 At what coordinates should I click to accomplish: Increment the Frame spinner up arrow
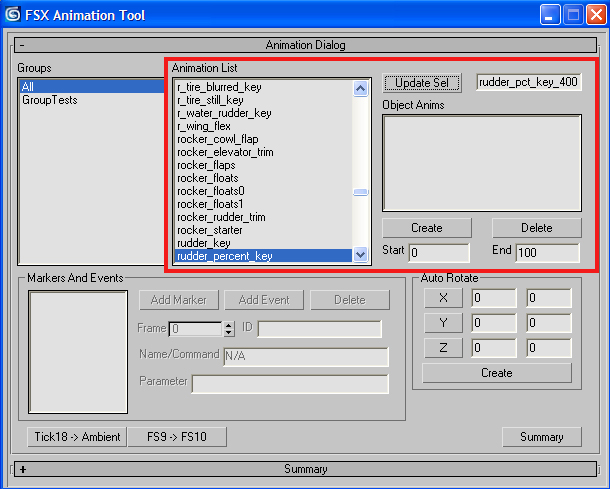click(x=229, y=325)
